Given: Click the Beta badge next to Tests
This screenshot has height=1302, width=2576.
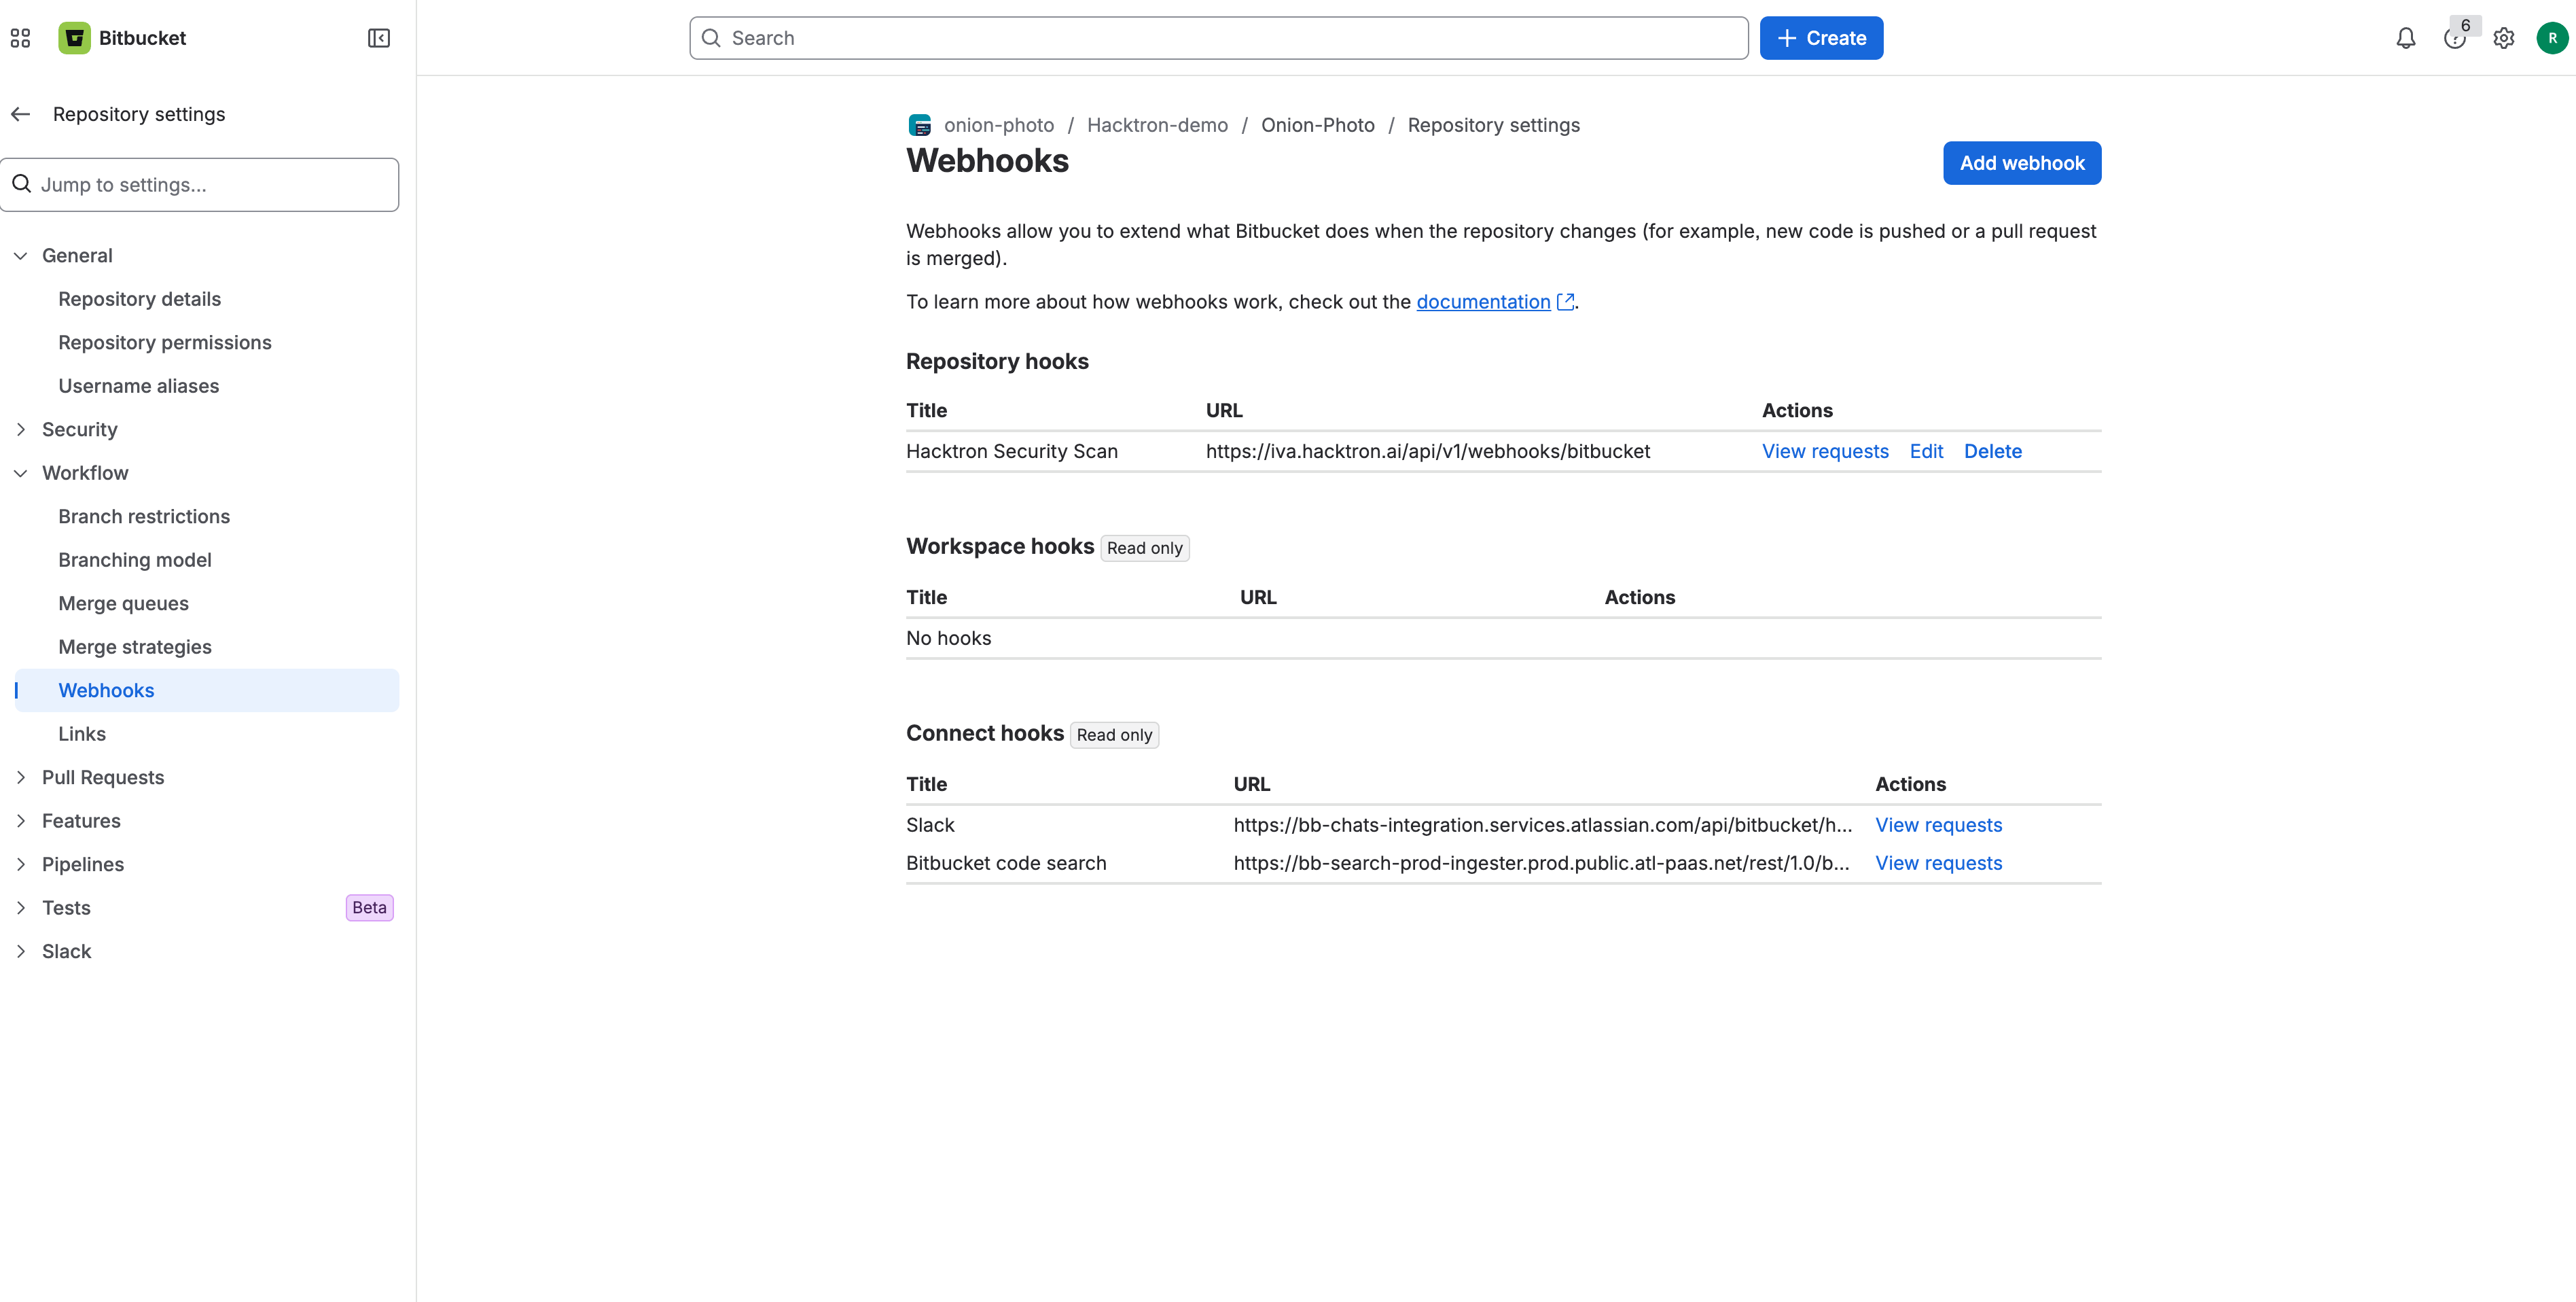Looking at the screenshot, I should click(369, 908).
